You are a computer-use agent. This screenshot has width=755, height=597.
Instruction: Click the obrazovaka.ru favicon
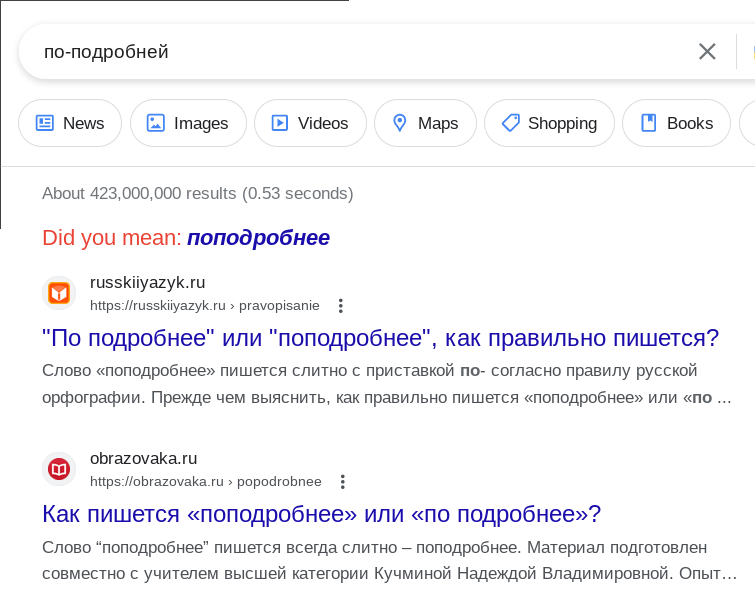59,469
